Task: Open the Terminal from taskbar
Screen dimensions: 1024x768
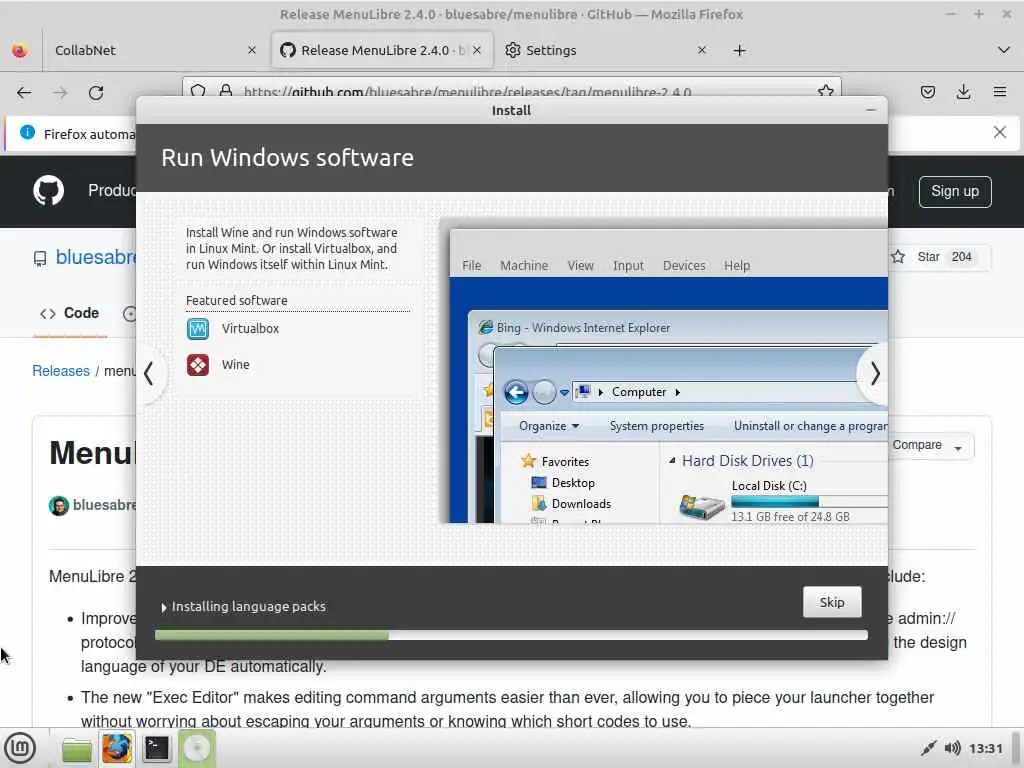Action: pos(157,748)
